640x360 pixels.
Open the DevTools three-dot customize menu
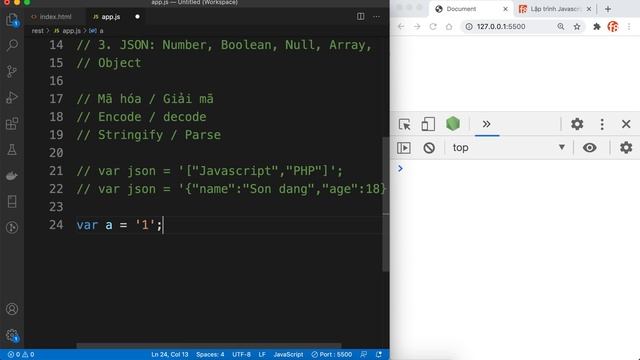click(x=602, y=124)
